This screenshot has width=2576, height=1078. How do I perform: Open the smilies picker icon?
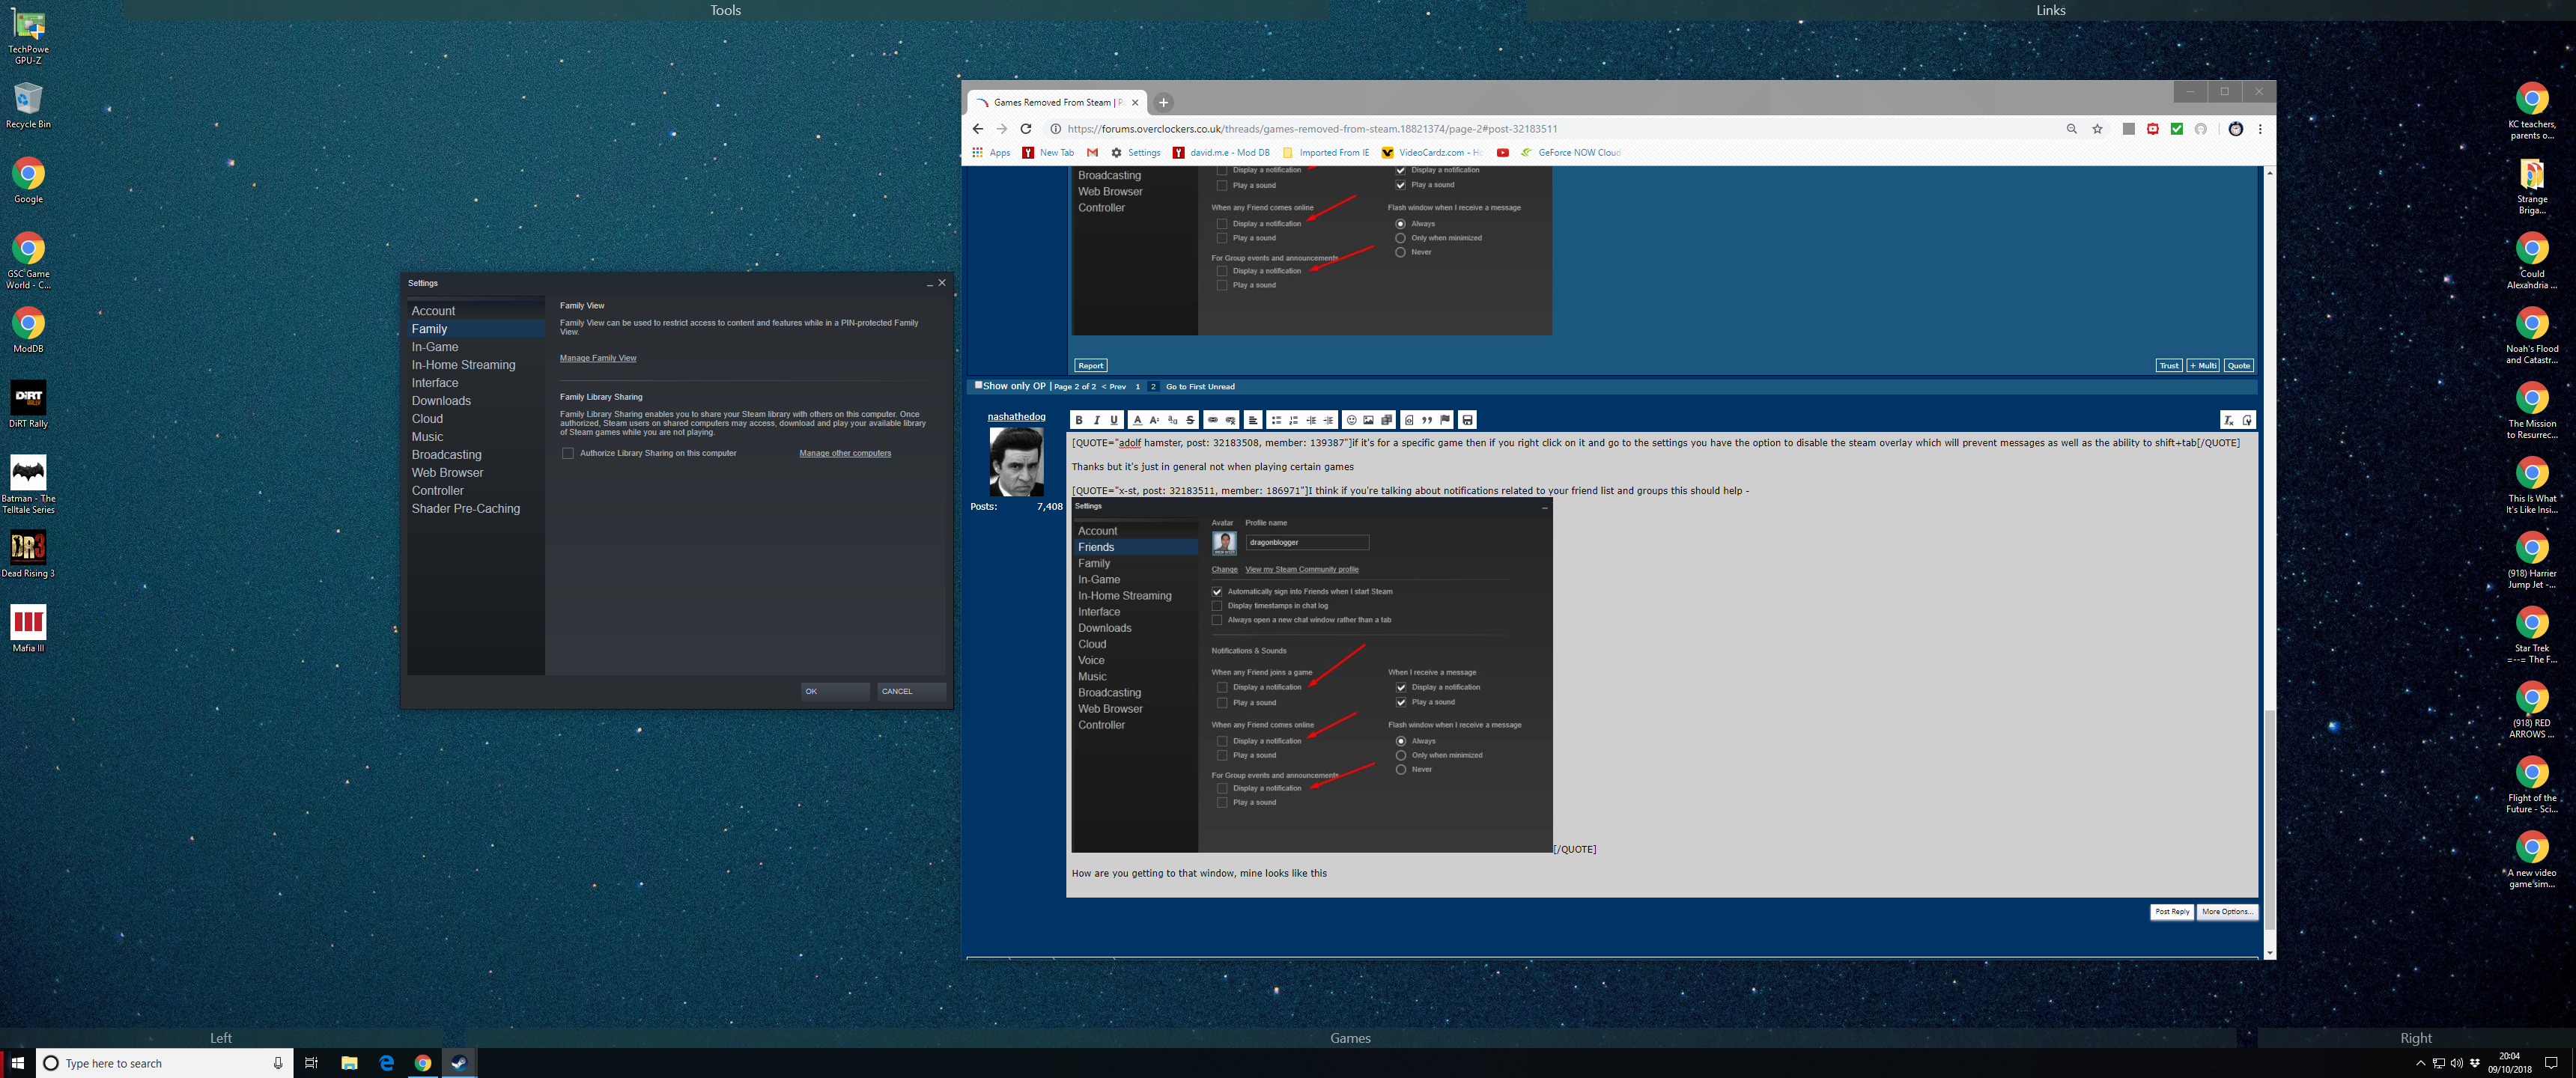click(x=1352, y=420)
